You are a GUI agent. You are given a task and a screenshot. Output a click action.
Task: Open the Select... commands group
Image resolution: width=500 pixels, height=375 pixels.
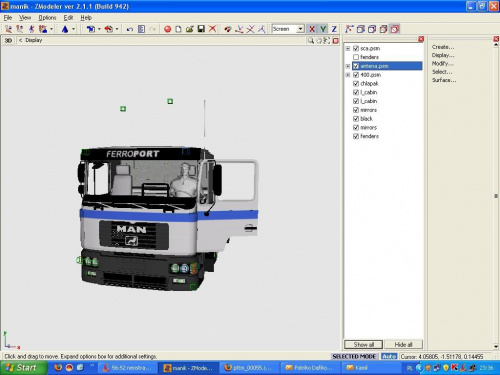(x=442, y=72)
